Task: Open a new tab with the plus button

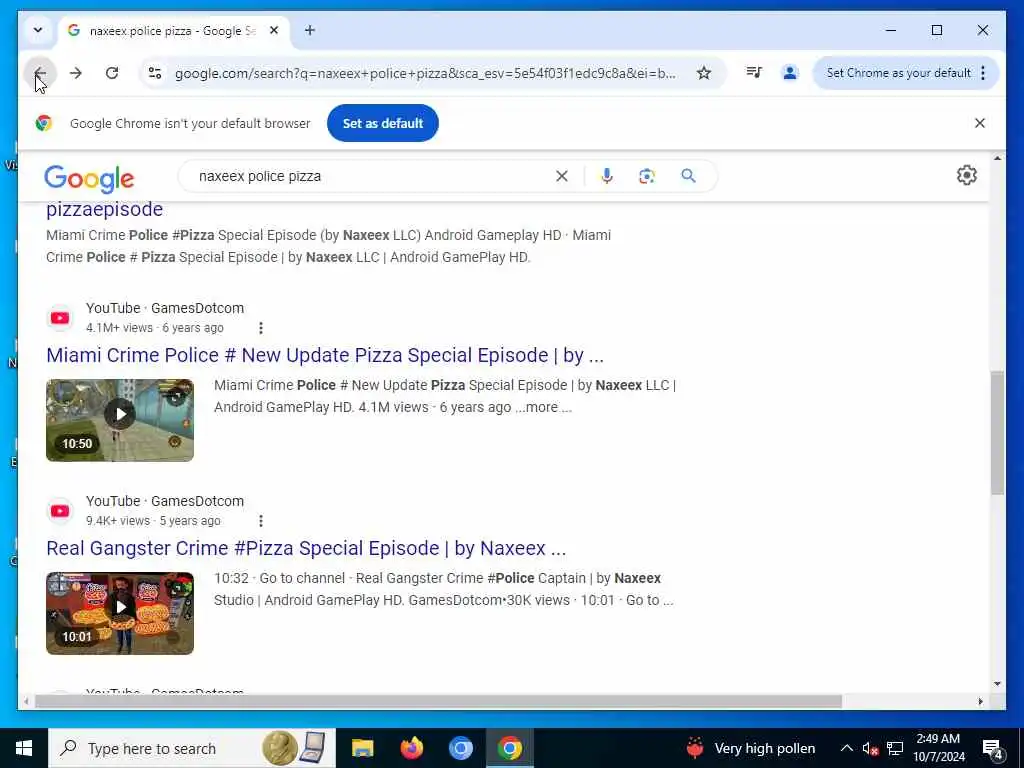Action: (x=310, y=30)
